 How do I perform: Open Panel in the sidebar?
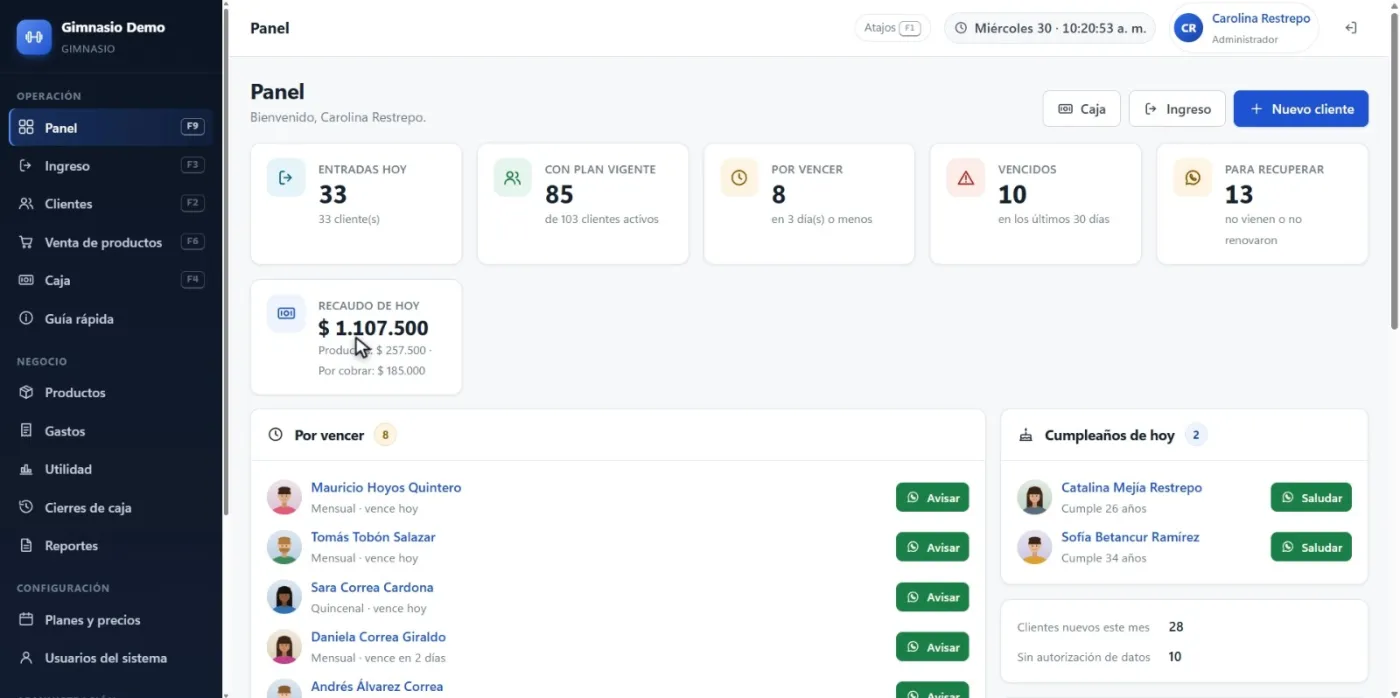(x=110, y=127)
